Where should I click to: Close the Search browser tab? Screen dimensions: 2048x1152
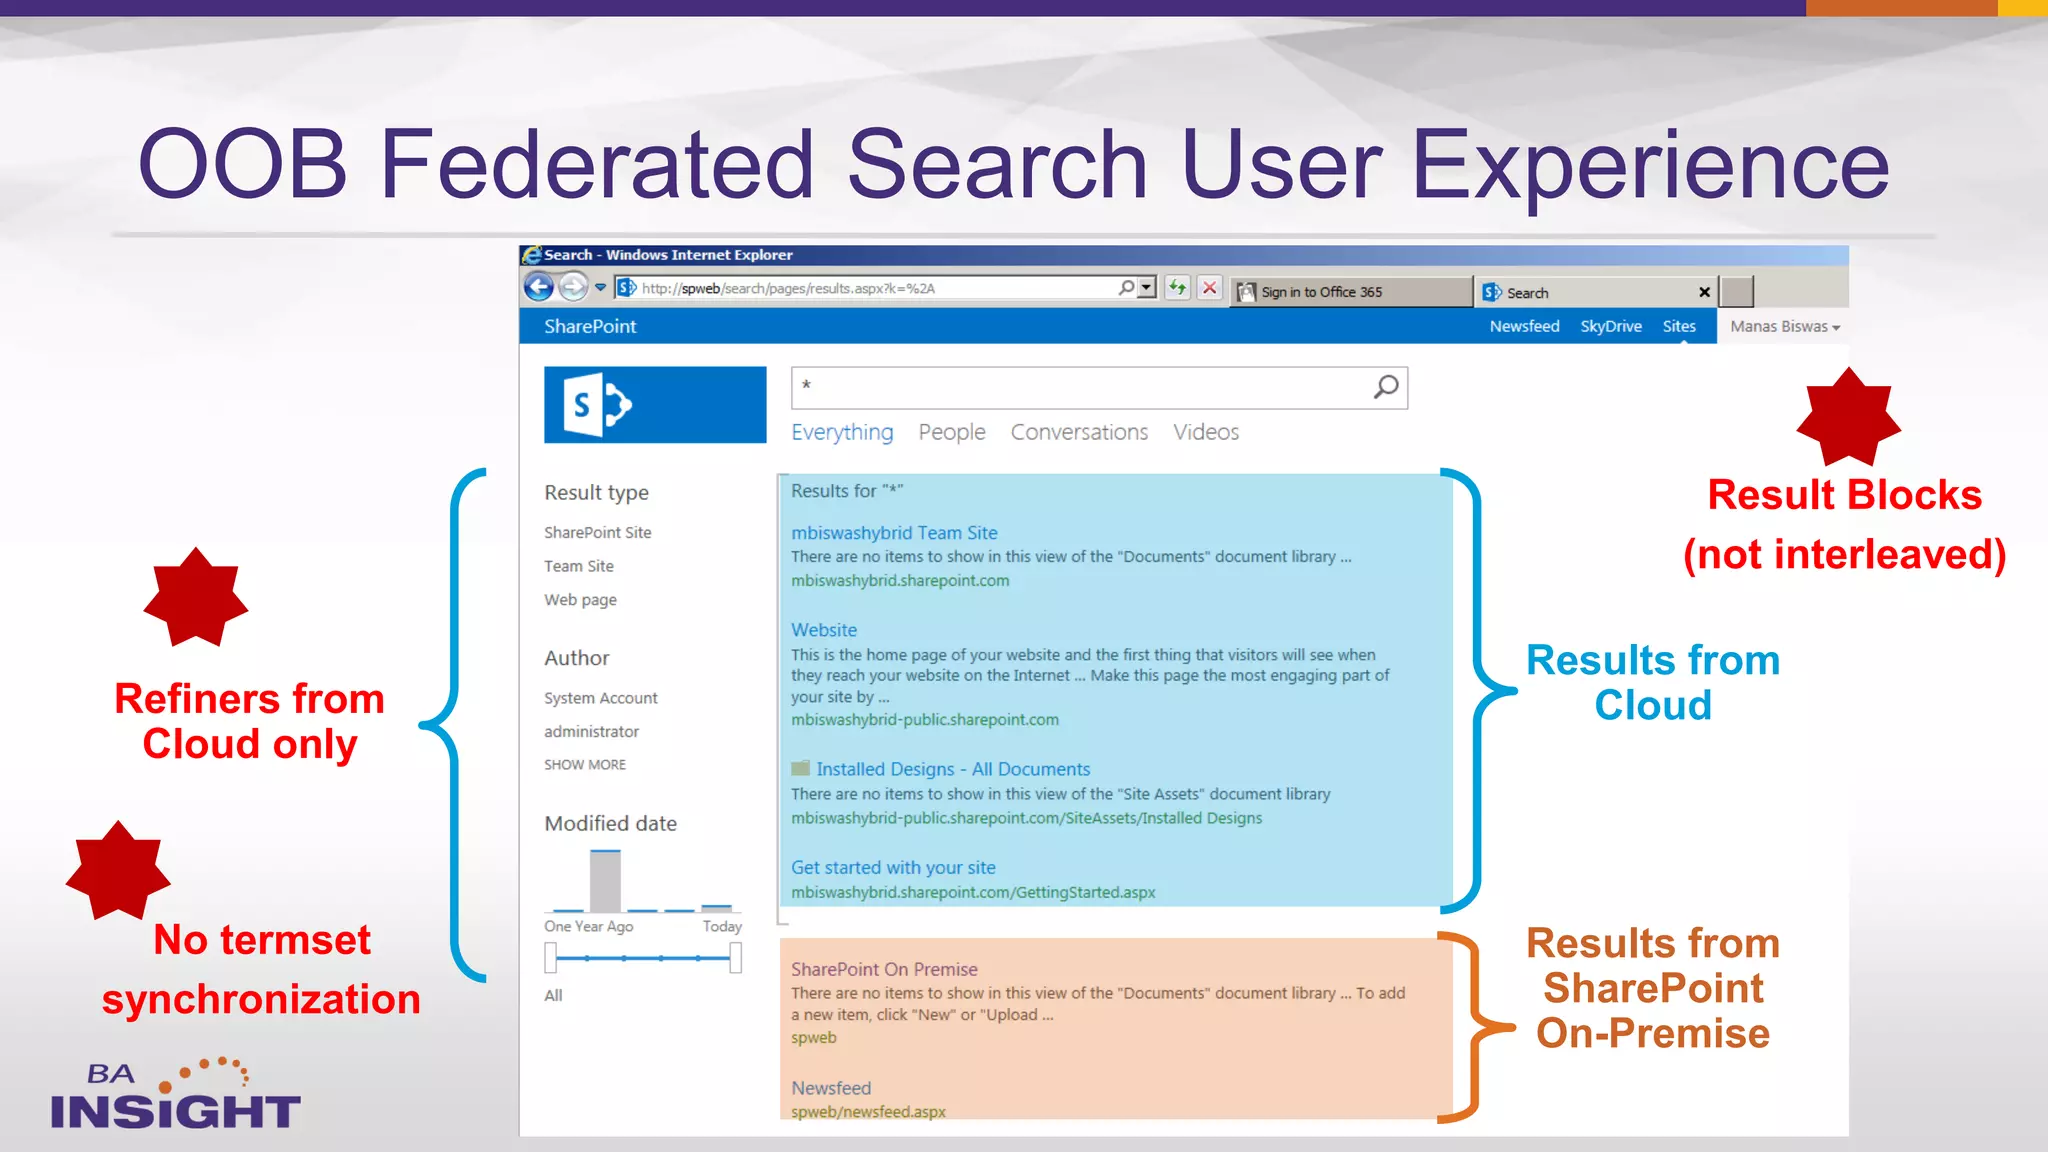[x=1704, y=292]
